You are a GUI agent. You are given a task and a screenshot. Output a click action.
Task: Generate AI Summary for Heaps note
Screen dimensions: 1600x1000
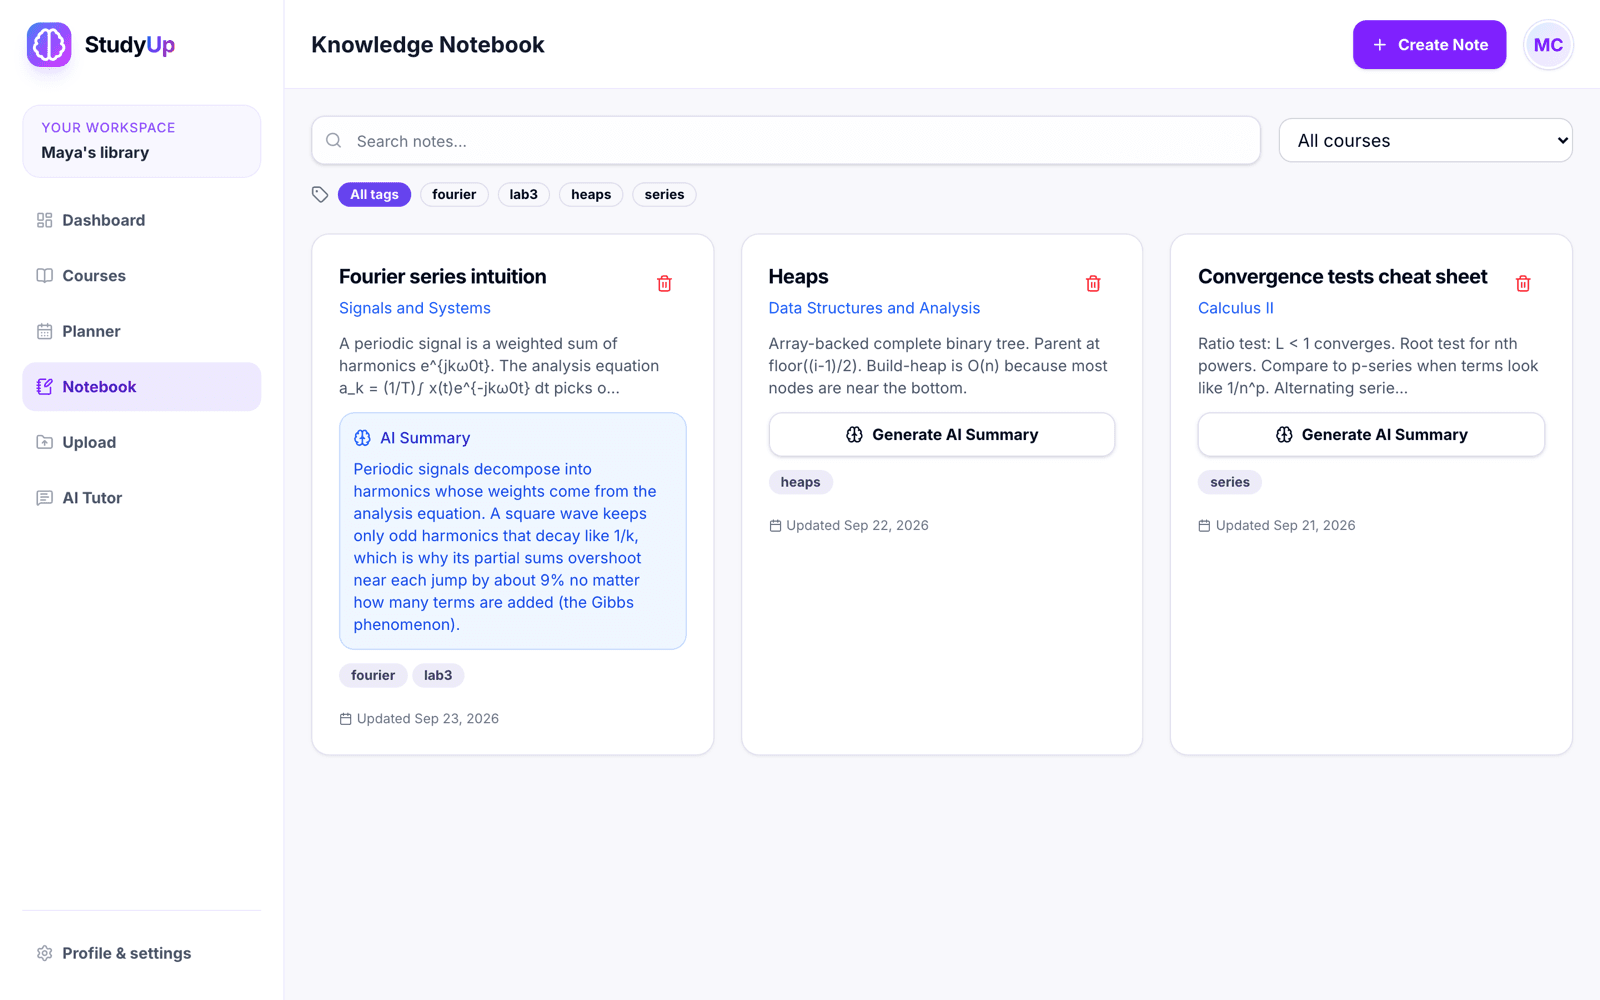pyautogui.click(x=942, y=435)
